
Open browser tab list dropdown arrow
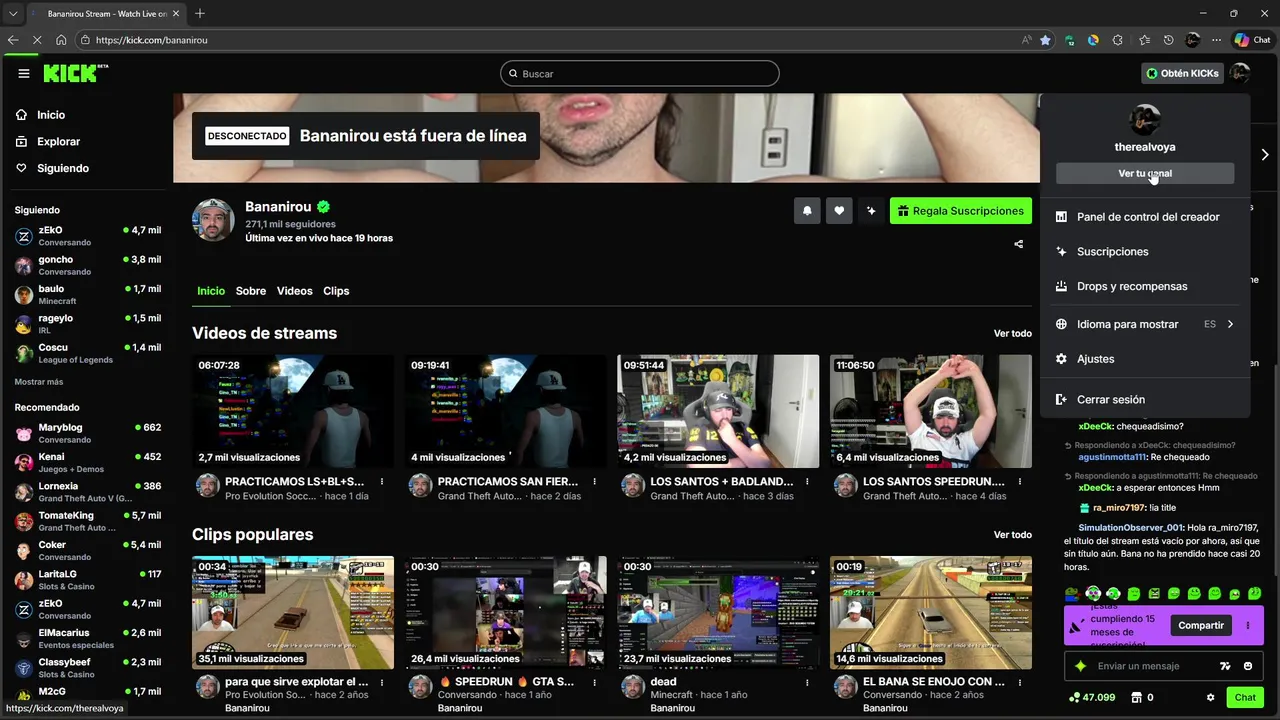pos(12,13)
